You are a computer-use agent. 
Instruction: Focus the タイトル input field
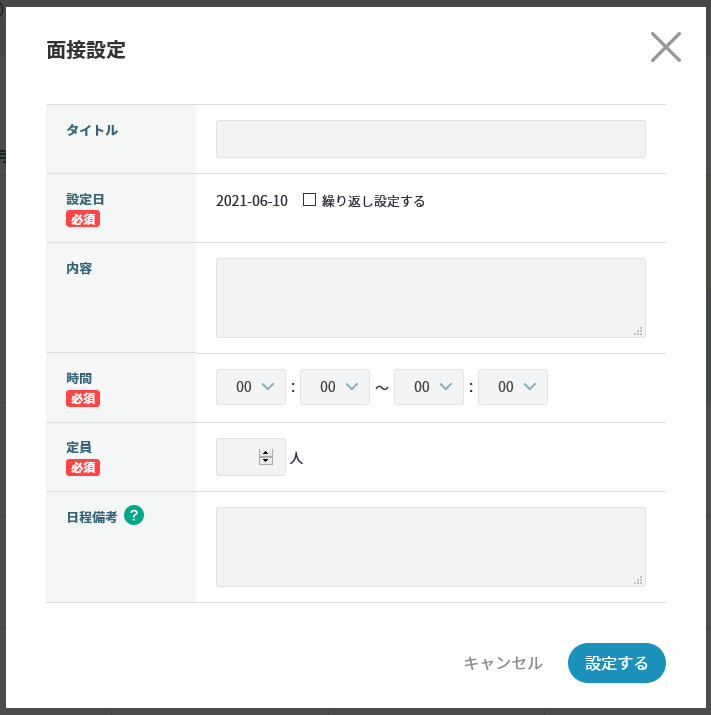[x=430, y=139]
